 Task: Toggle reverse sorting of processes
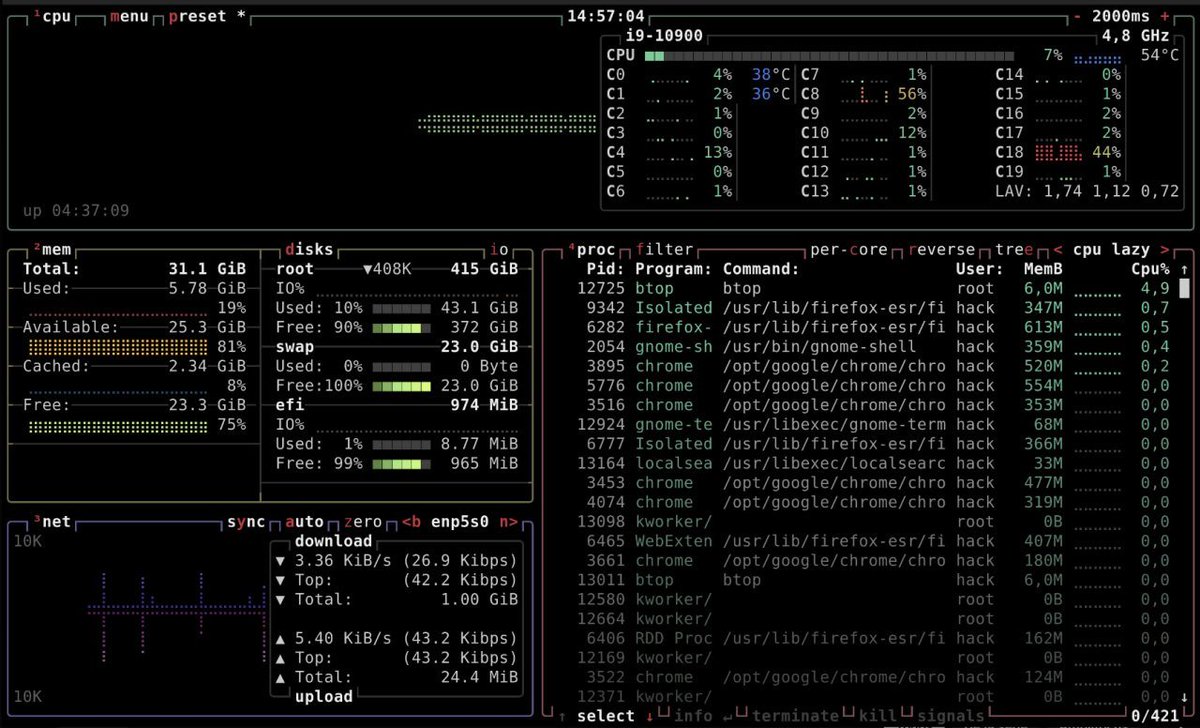pos(941,249)
